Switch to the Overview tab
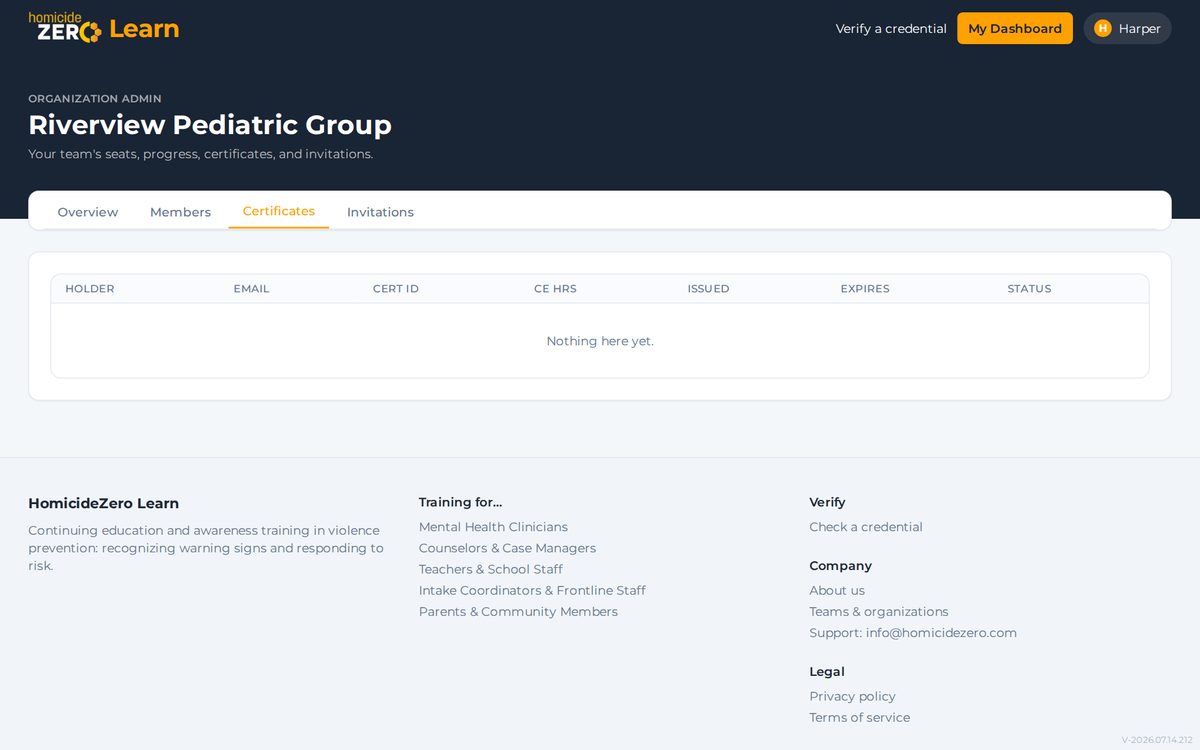 tap(88, 212)
